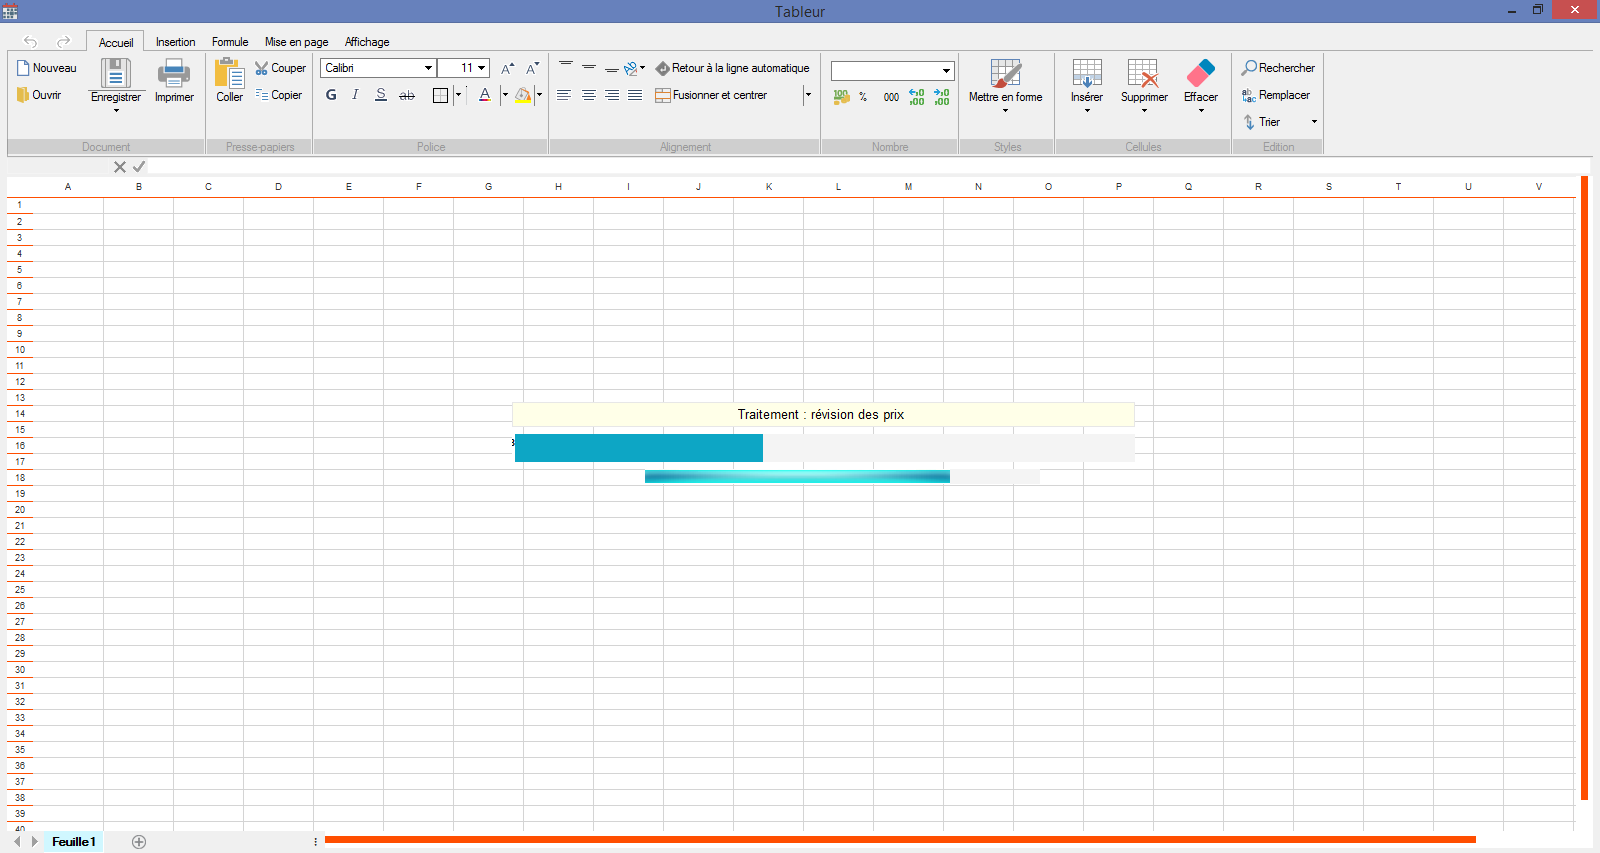Open the Mettre en forme styles tool
Image resolution: width=1600 pixels, height=853 pixels.
(x=1005, y=74)
